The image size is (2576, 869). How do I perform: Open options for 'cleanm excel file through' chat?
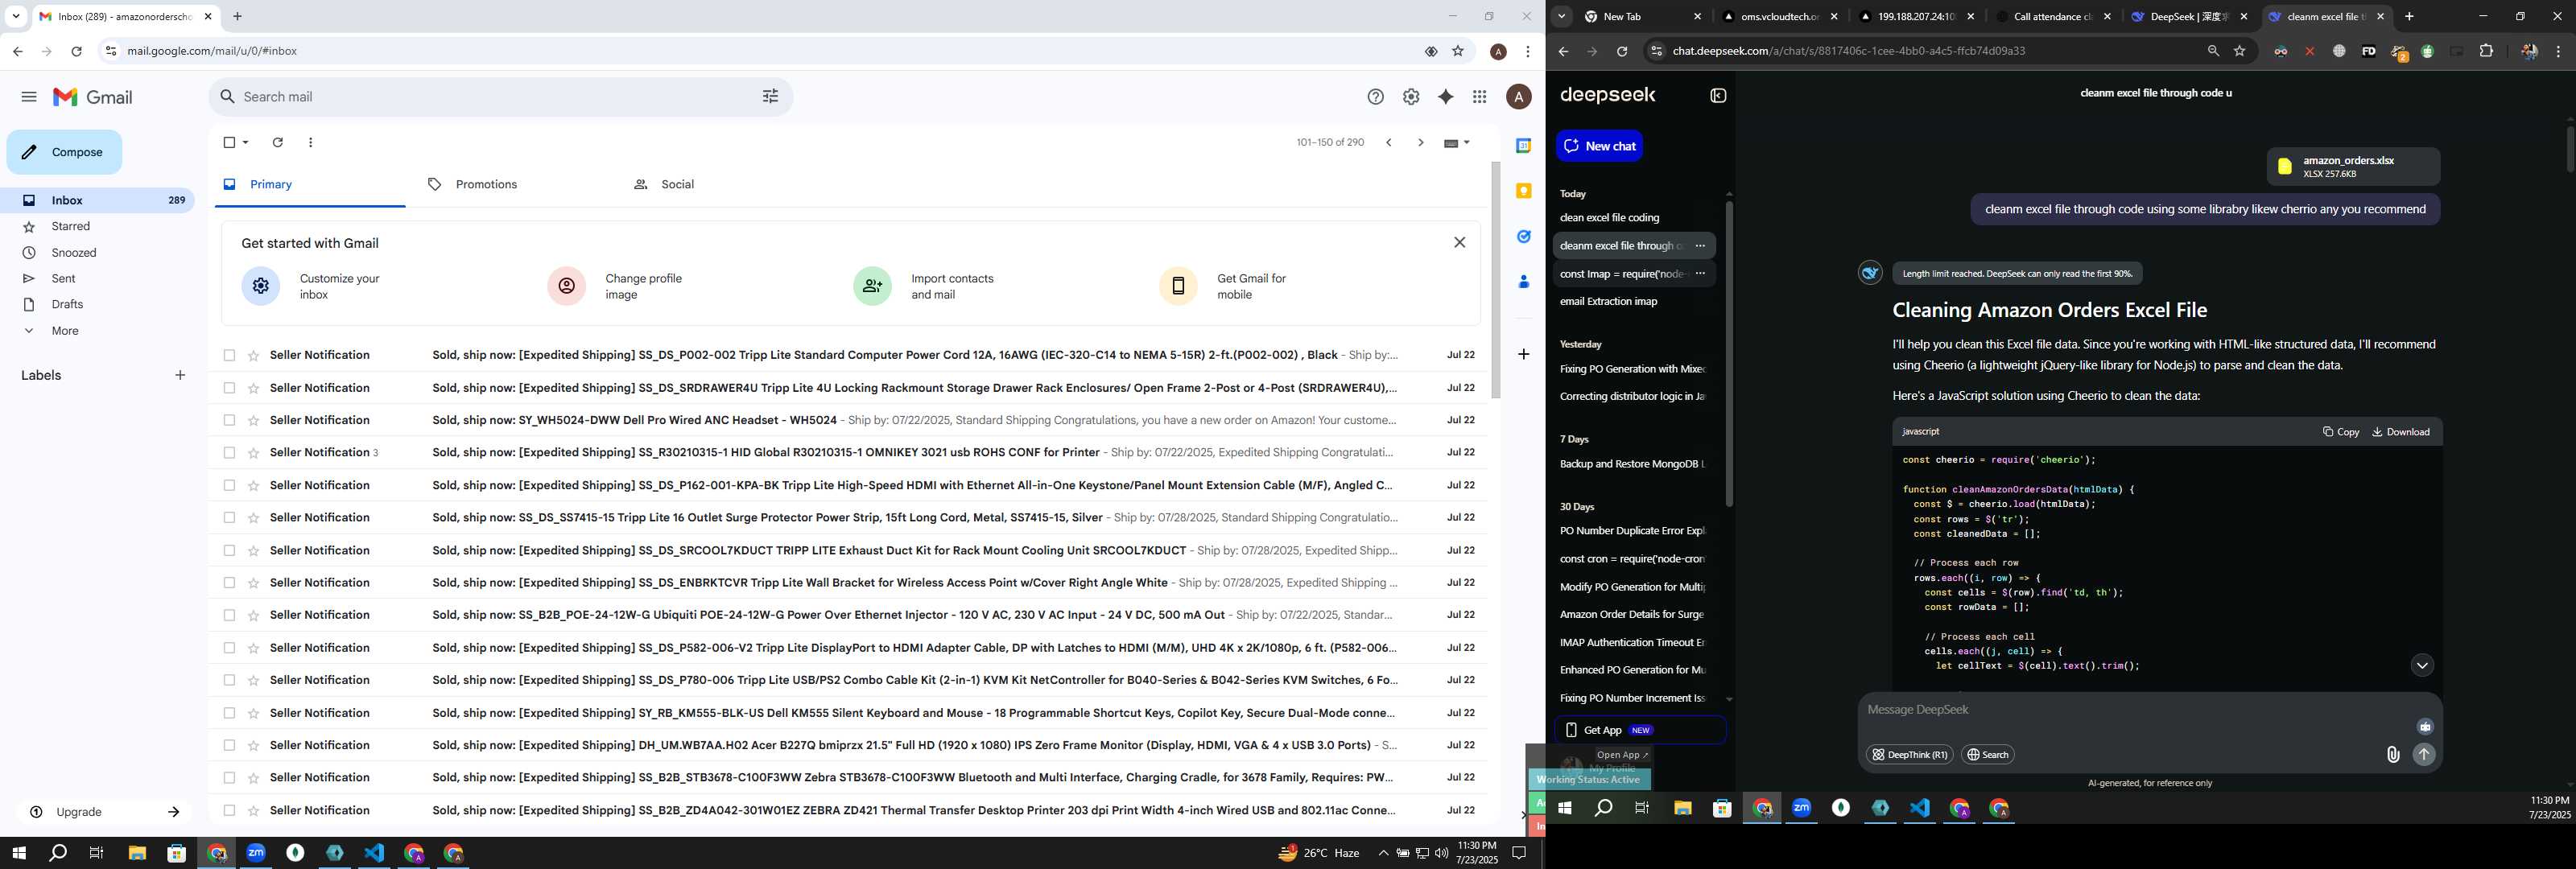click(x=1700, y=246)
